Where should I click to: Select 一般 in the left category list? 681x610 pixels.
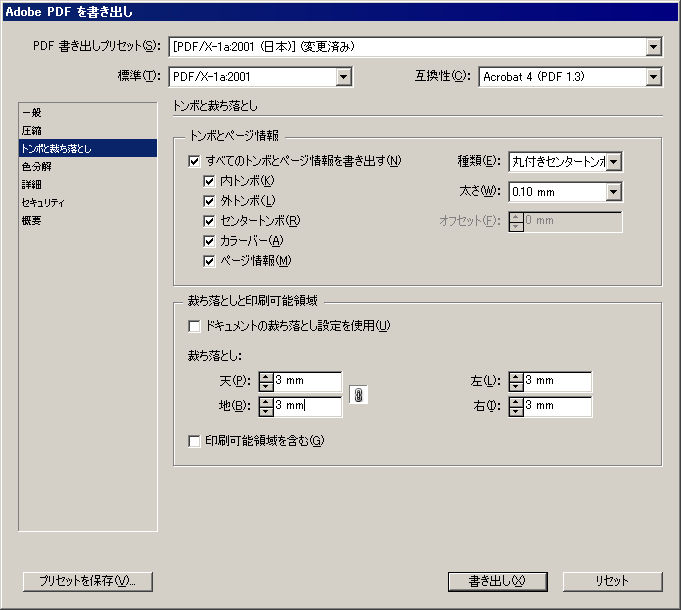click(32, 112)
